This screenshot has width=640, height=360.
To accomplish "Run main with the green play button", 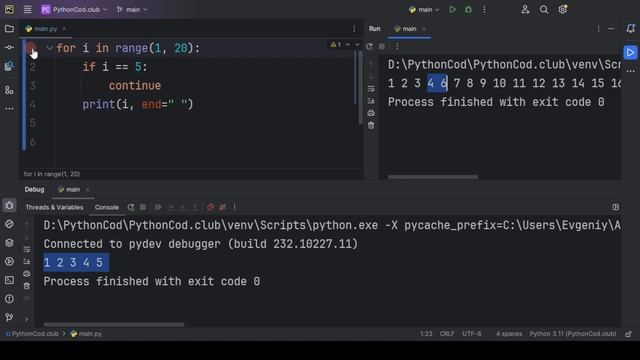I will (x=452, y=9).
